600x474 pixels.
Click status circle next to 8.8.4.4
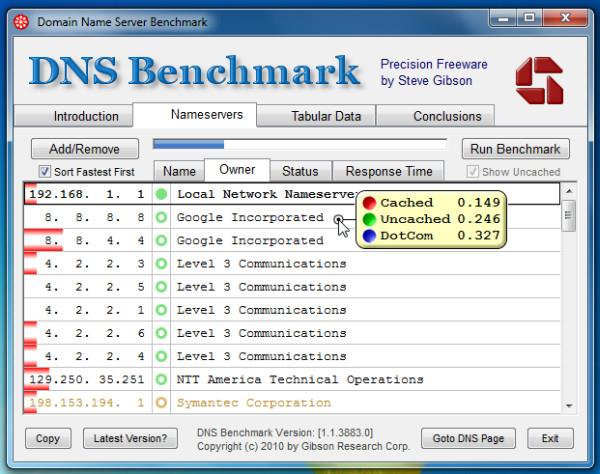click(161, 241)
